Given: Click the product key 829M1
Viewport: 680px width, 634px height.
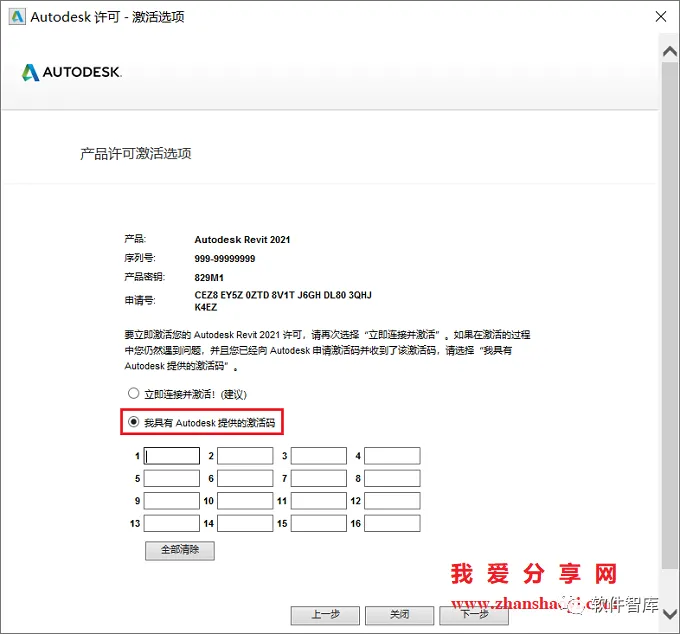Looking at the screenshot, I should pyautogui.click(x=209, y=278).
